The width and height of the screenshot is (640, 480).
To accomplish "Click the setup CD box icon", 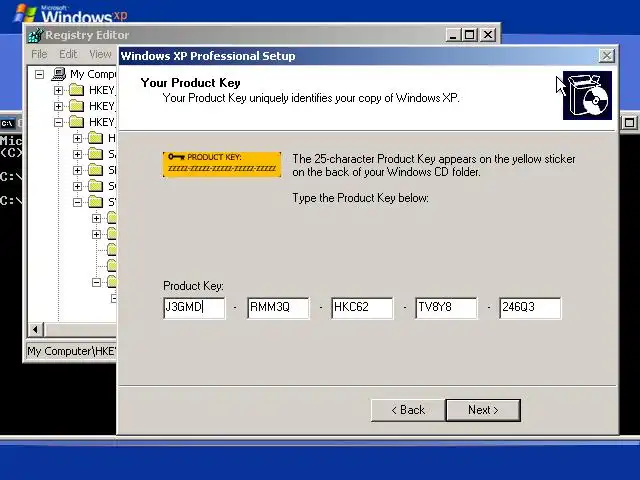I will [x=587, y=96].
